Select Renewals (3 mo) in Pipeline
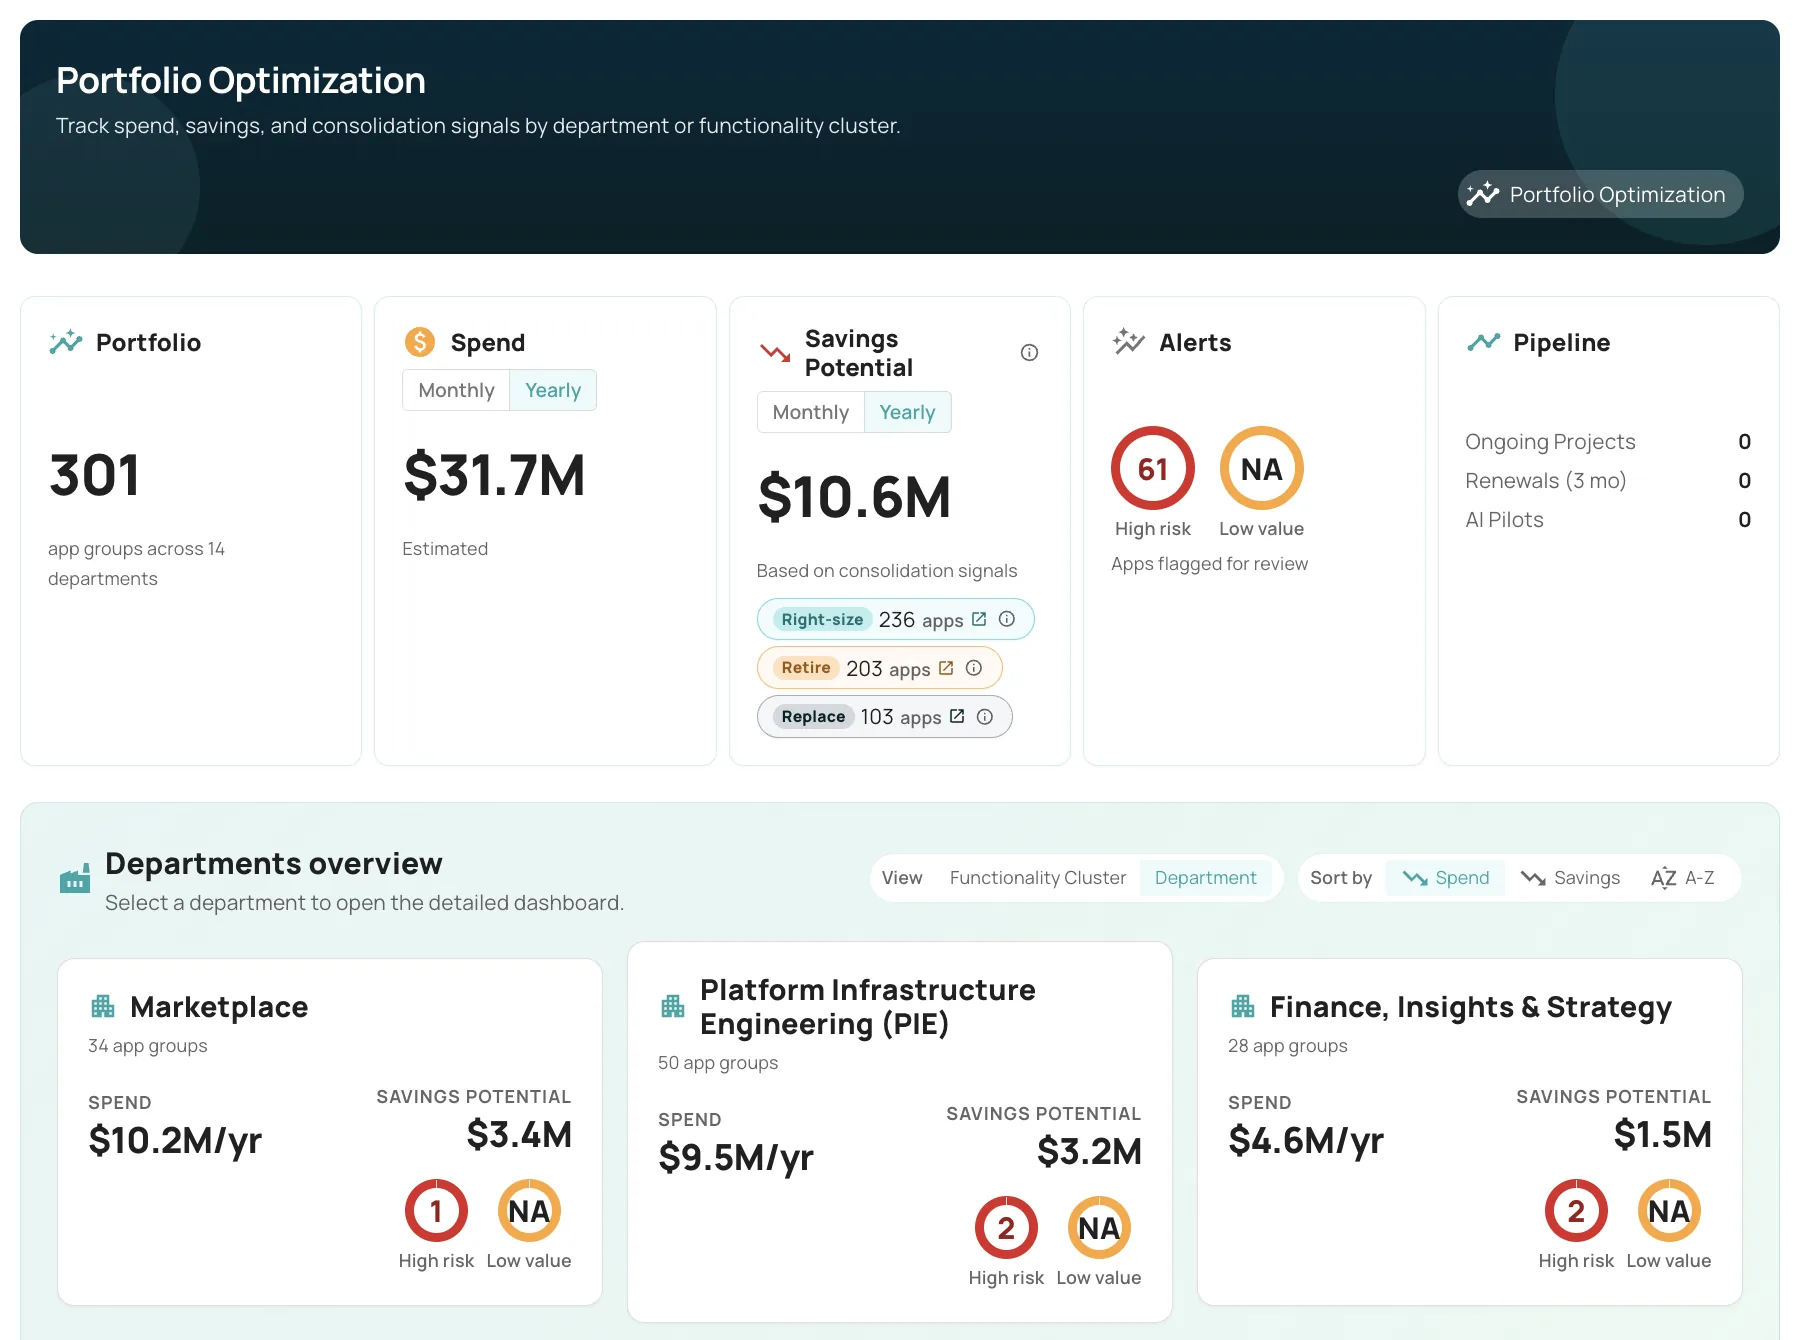The image size is (1802, 1340). [x=1608, y=480]
